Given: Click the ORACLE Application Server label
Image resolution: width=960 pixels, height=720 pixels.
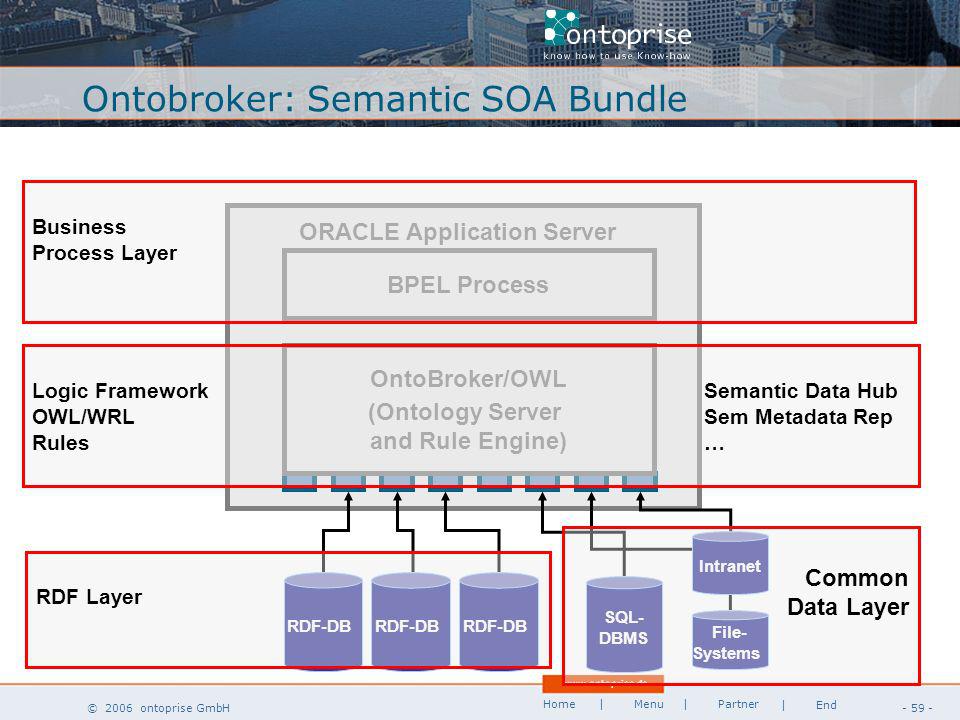Looking at the screenshot, I should click(457, 232).
